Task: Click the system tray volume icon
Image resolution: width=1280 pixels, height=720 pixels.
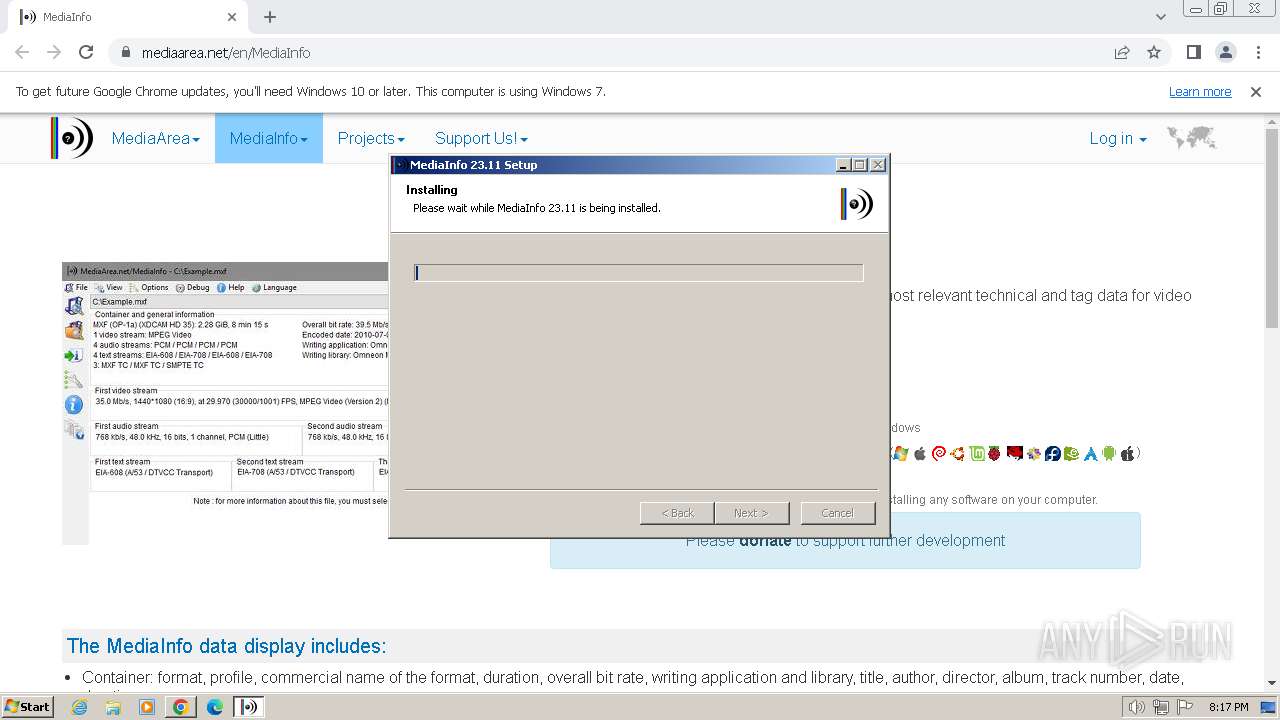Action: coord(1136,707)
